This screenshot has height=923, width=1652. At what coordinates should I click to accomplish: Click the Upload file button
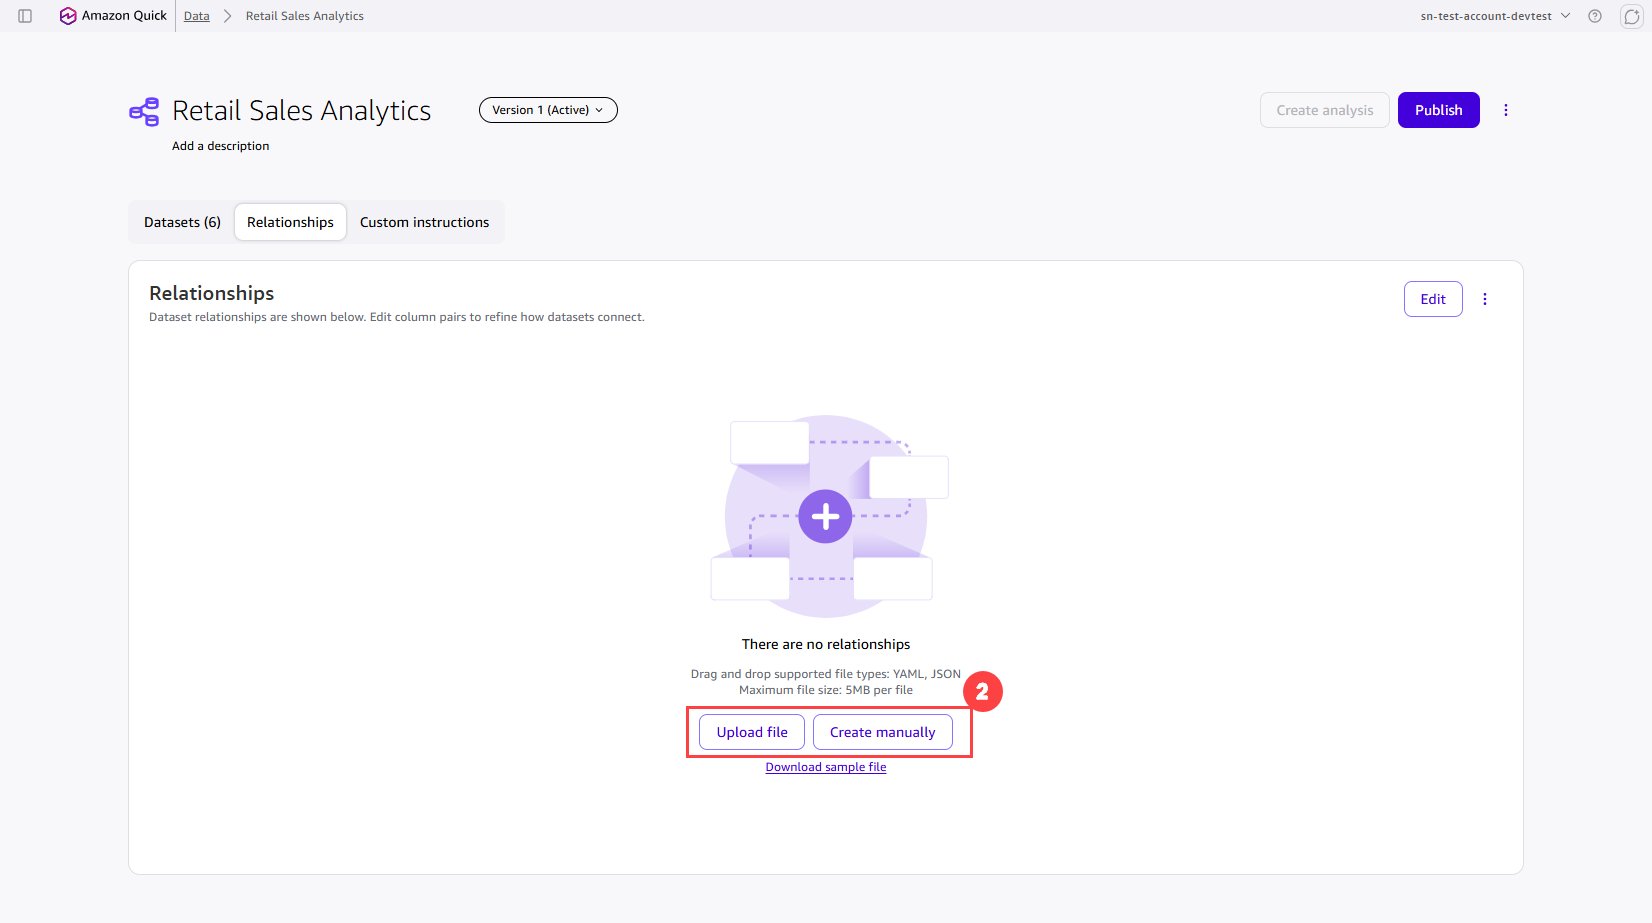pyautogui.click(x=752, y=732)
